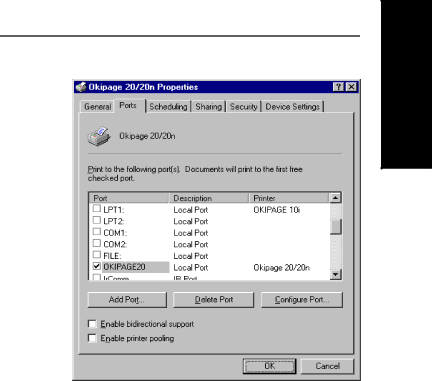The height and width of the screenshot is (381, 432).
Task: Click the Okipage 20/20n printer icon
Action: pyautogui.click(x=99, y=136)
